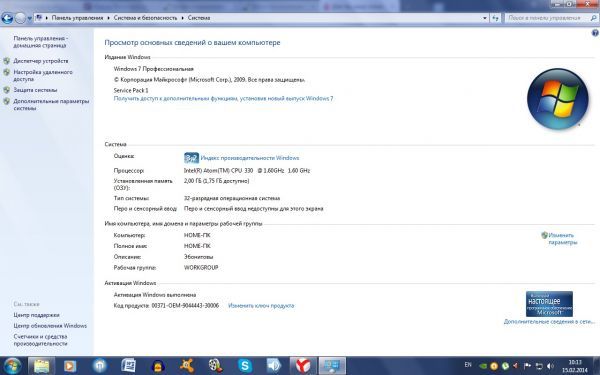Click the control panel search field
The width and height of the screenshot is (600, 375).
(x=548, y=18)
